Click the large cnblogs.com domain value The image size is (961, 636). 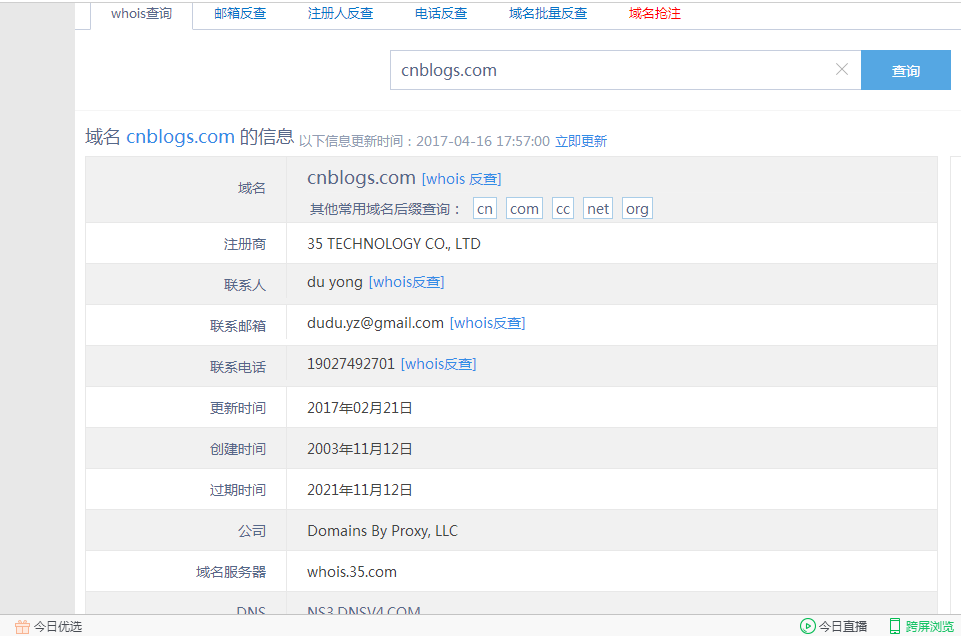[361, 177]
